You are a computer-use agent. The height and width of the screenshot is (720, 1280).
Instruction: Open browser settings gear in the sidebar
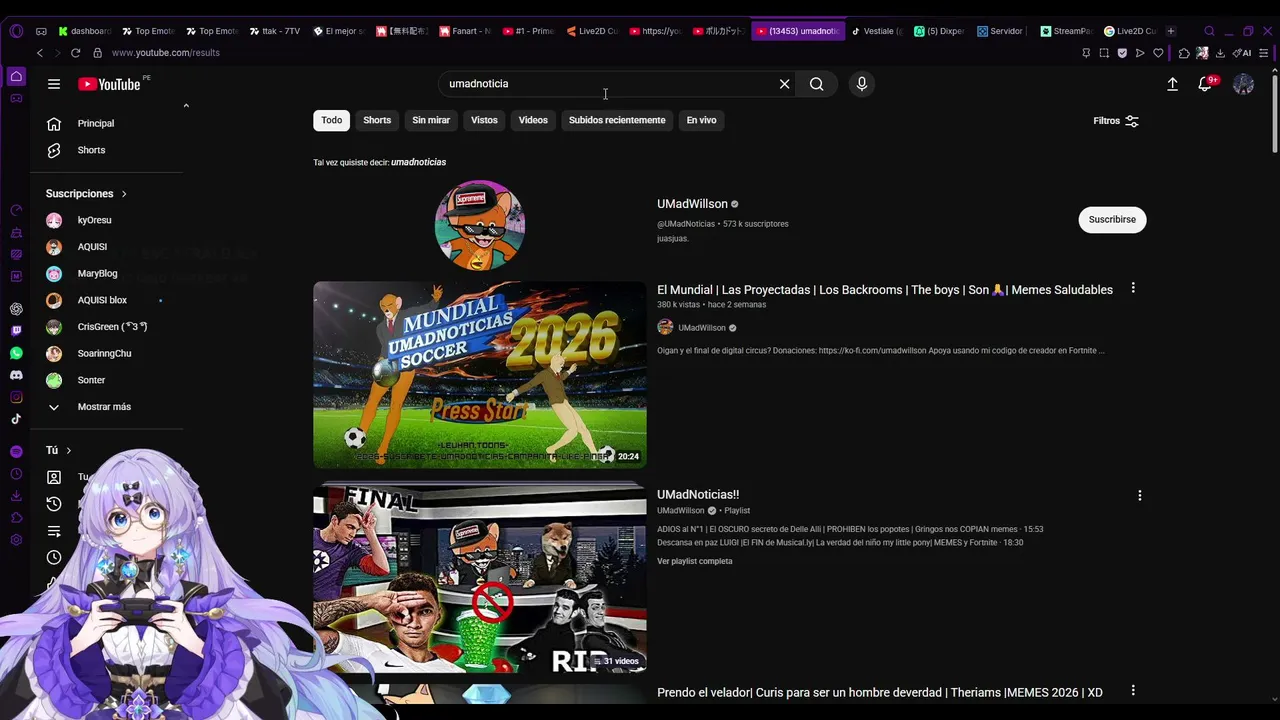tap(16, 540)
